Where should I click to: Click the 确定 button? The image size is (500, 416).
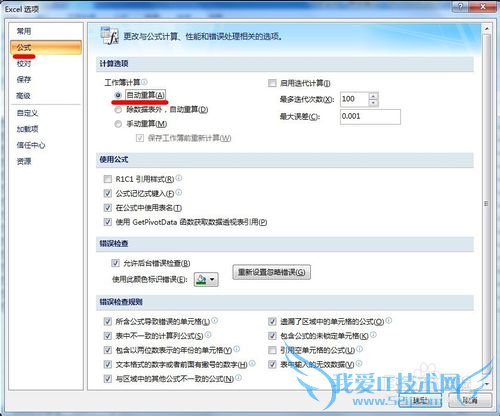point(421,400)
